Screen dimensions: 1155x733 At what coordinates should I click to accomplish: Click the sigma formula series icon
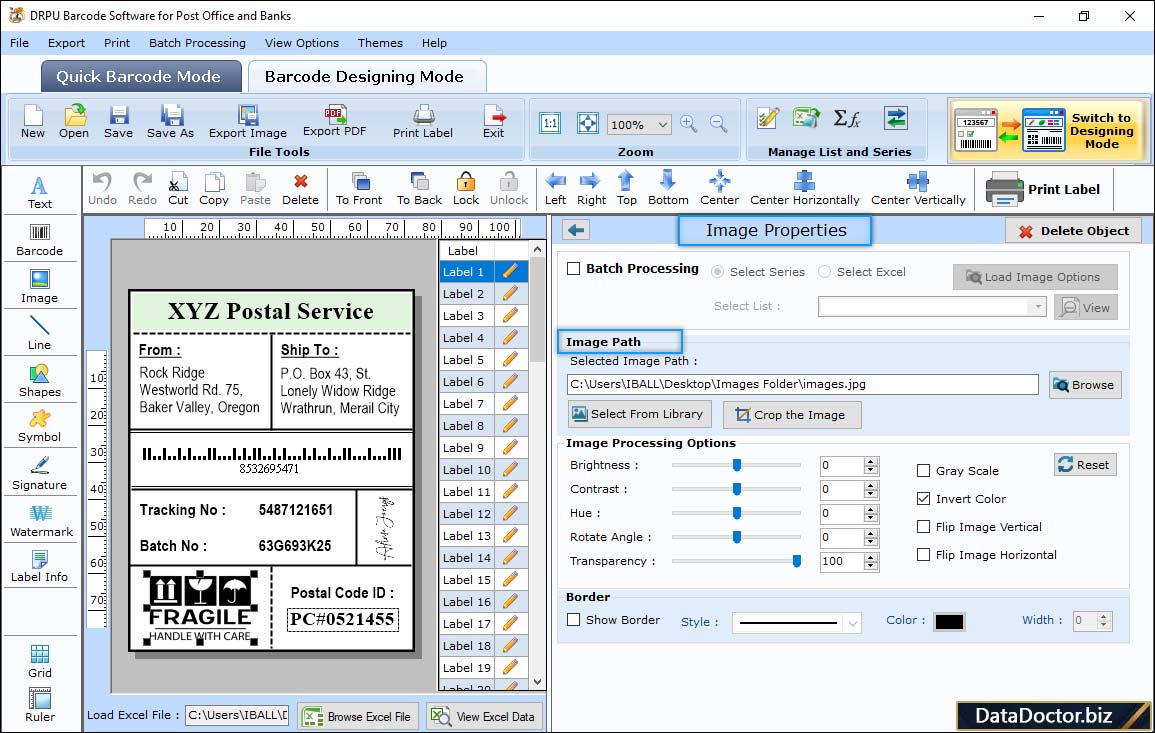click(846, 118)
